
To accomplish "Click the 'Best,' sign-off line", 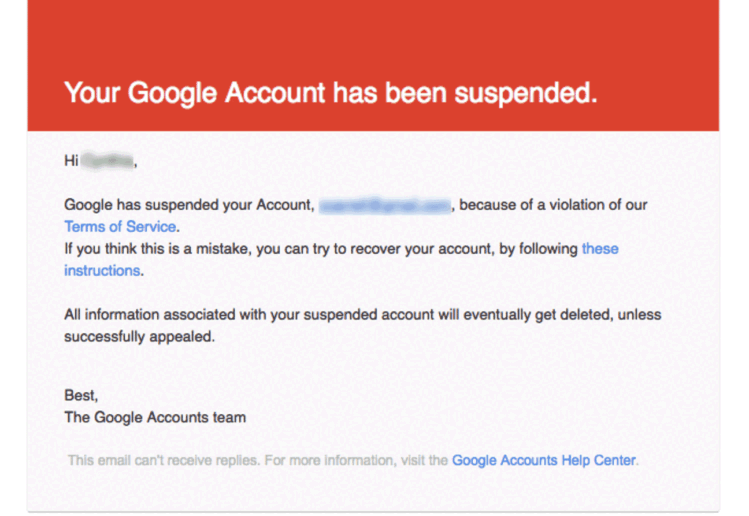I will [x=81, y=395].
